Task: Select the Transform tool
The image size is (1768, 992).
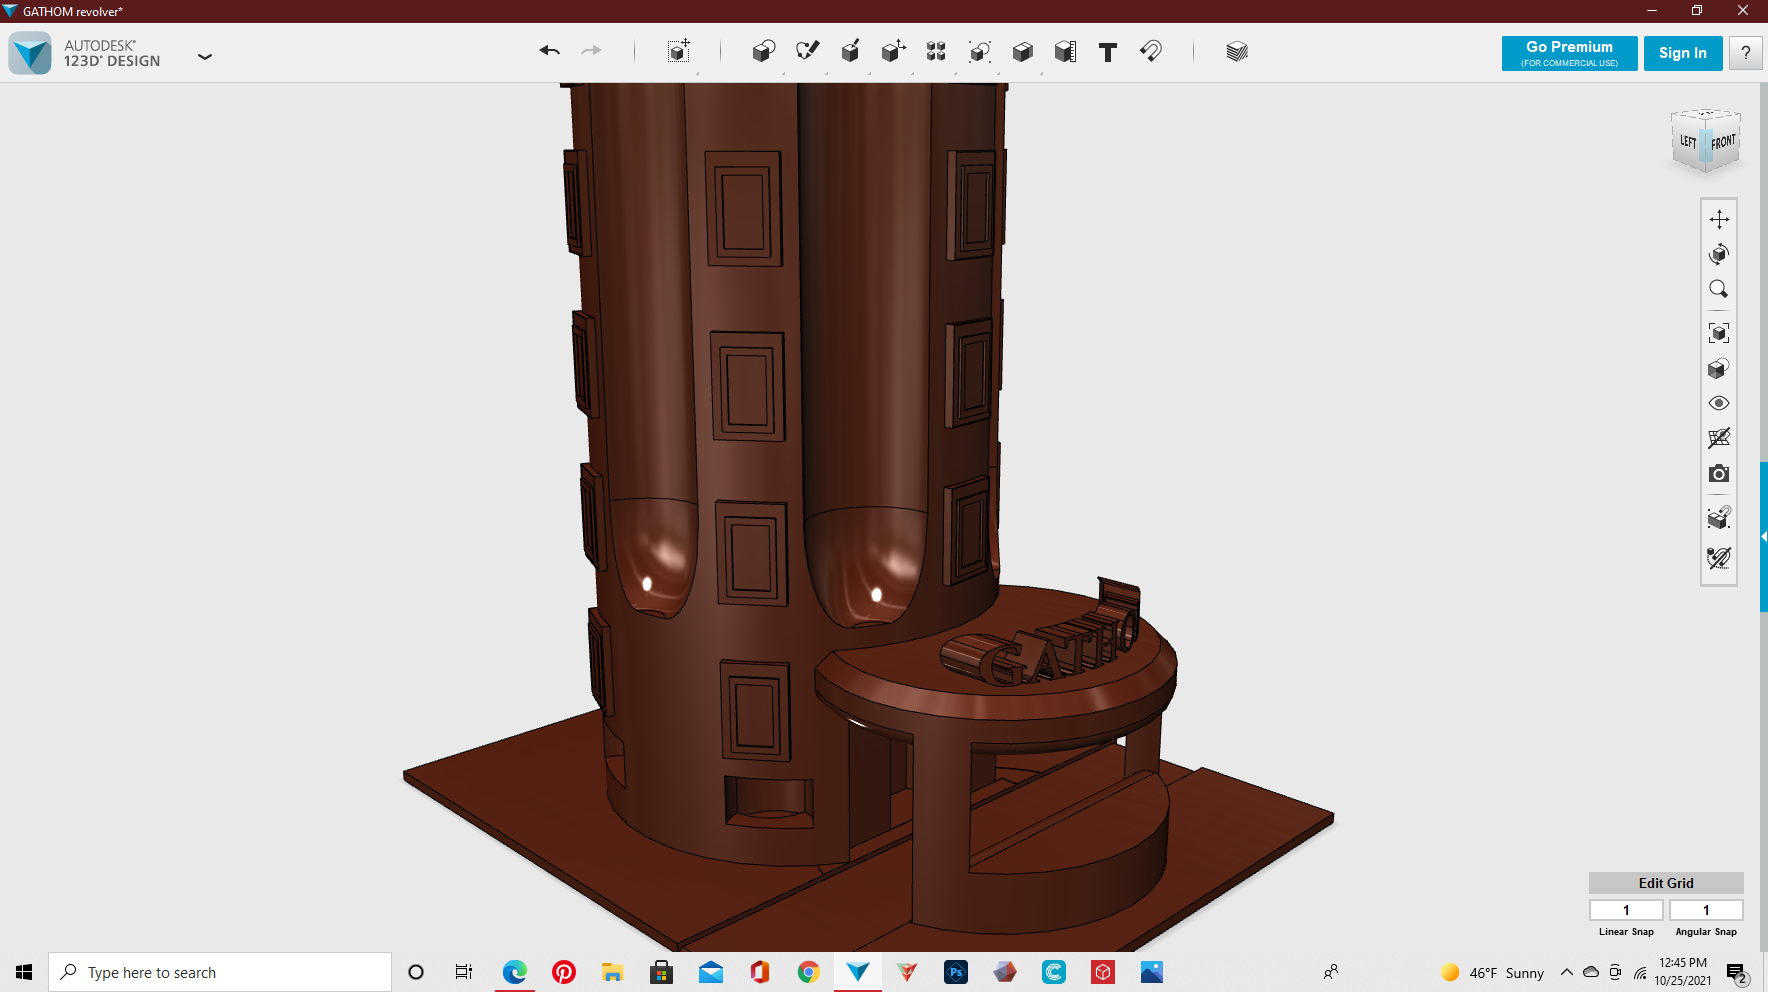Action: (x=679, y=51)
